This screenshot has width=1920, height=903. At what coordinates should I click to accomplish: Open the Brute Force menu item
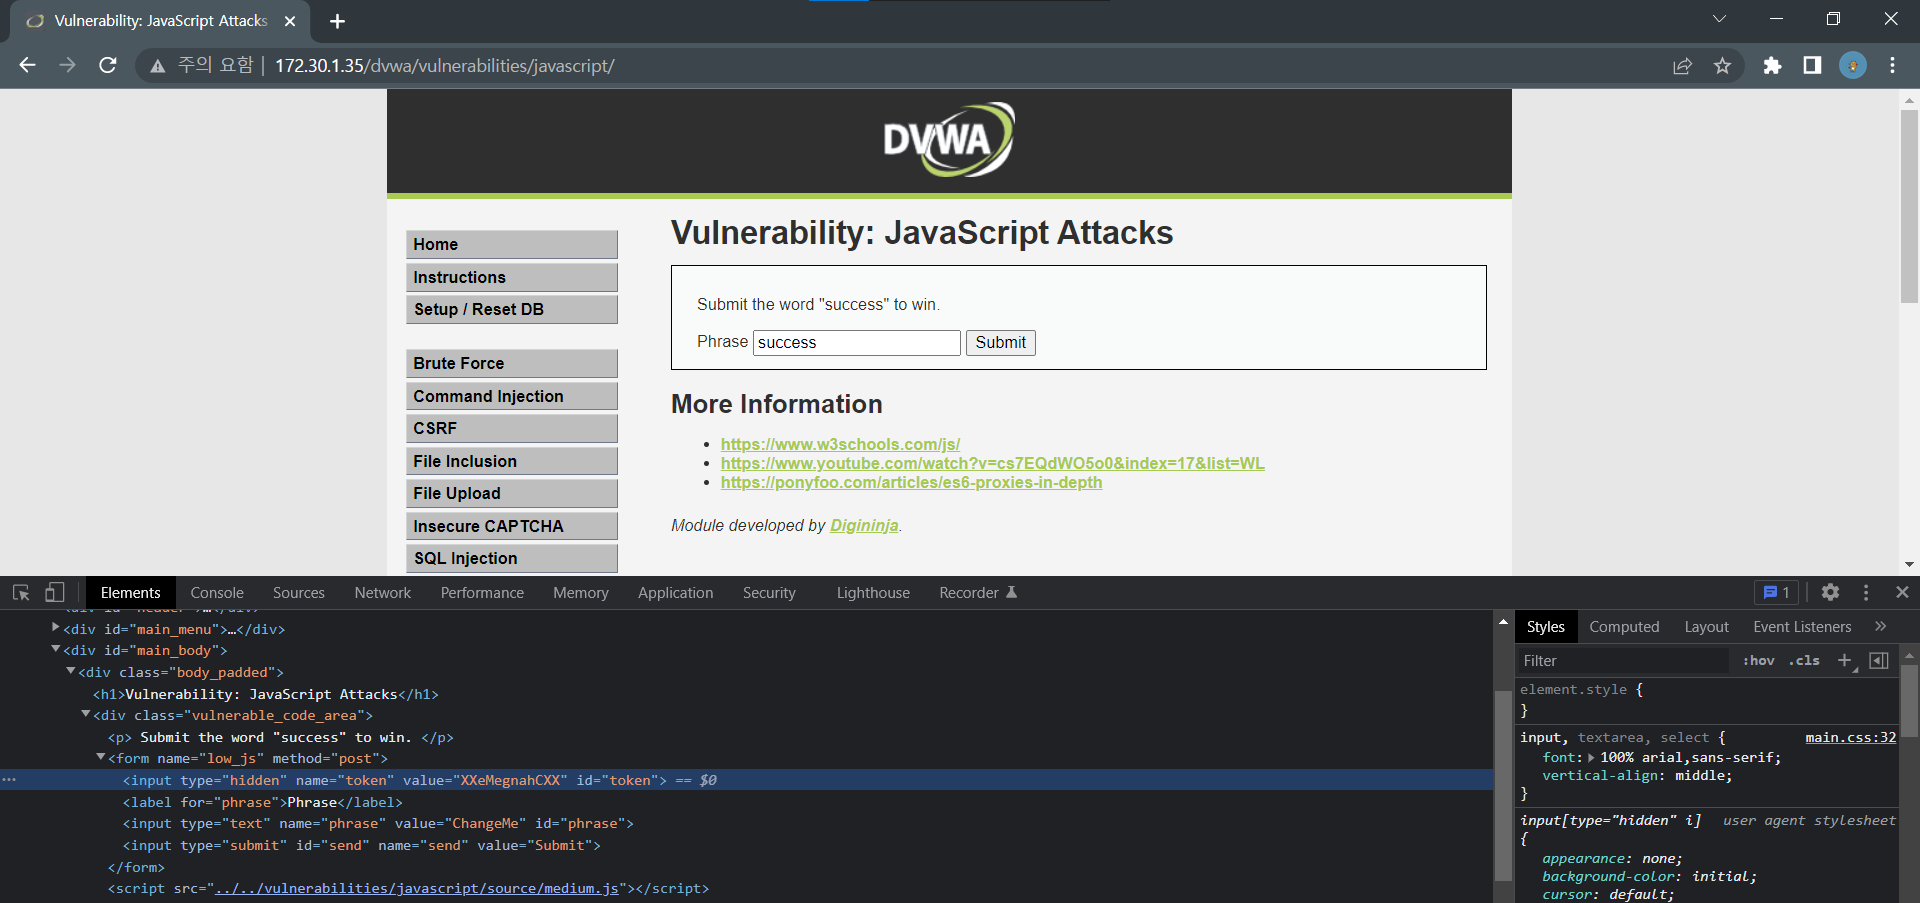511,363
